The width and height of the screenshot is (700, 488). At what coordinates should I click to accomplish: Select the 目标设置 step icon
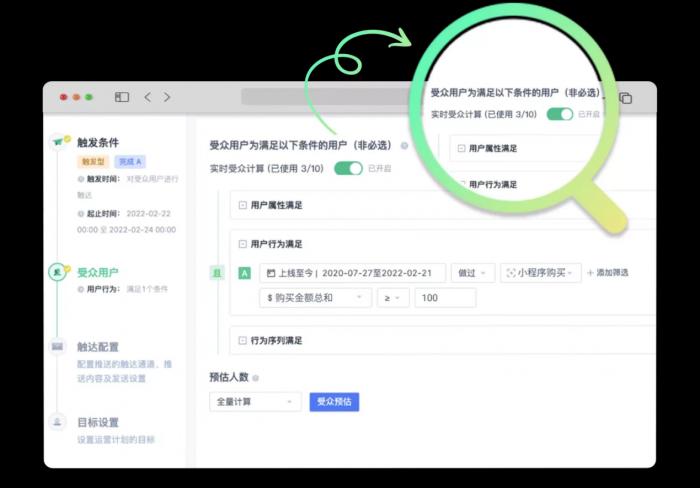tap(57, 422)
